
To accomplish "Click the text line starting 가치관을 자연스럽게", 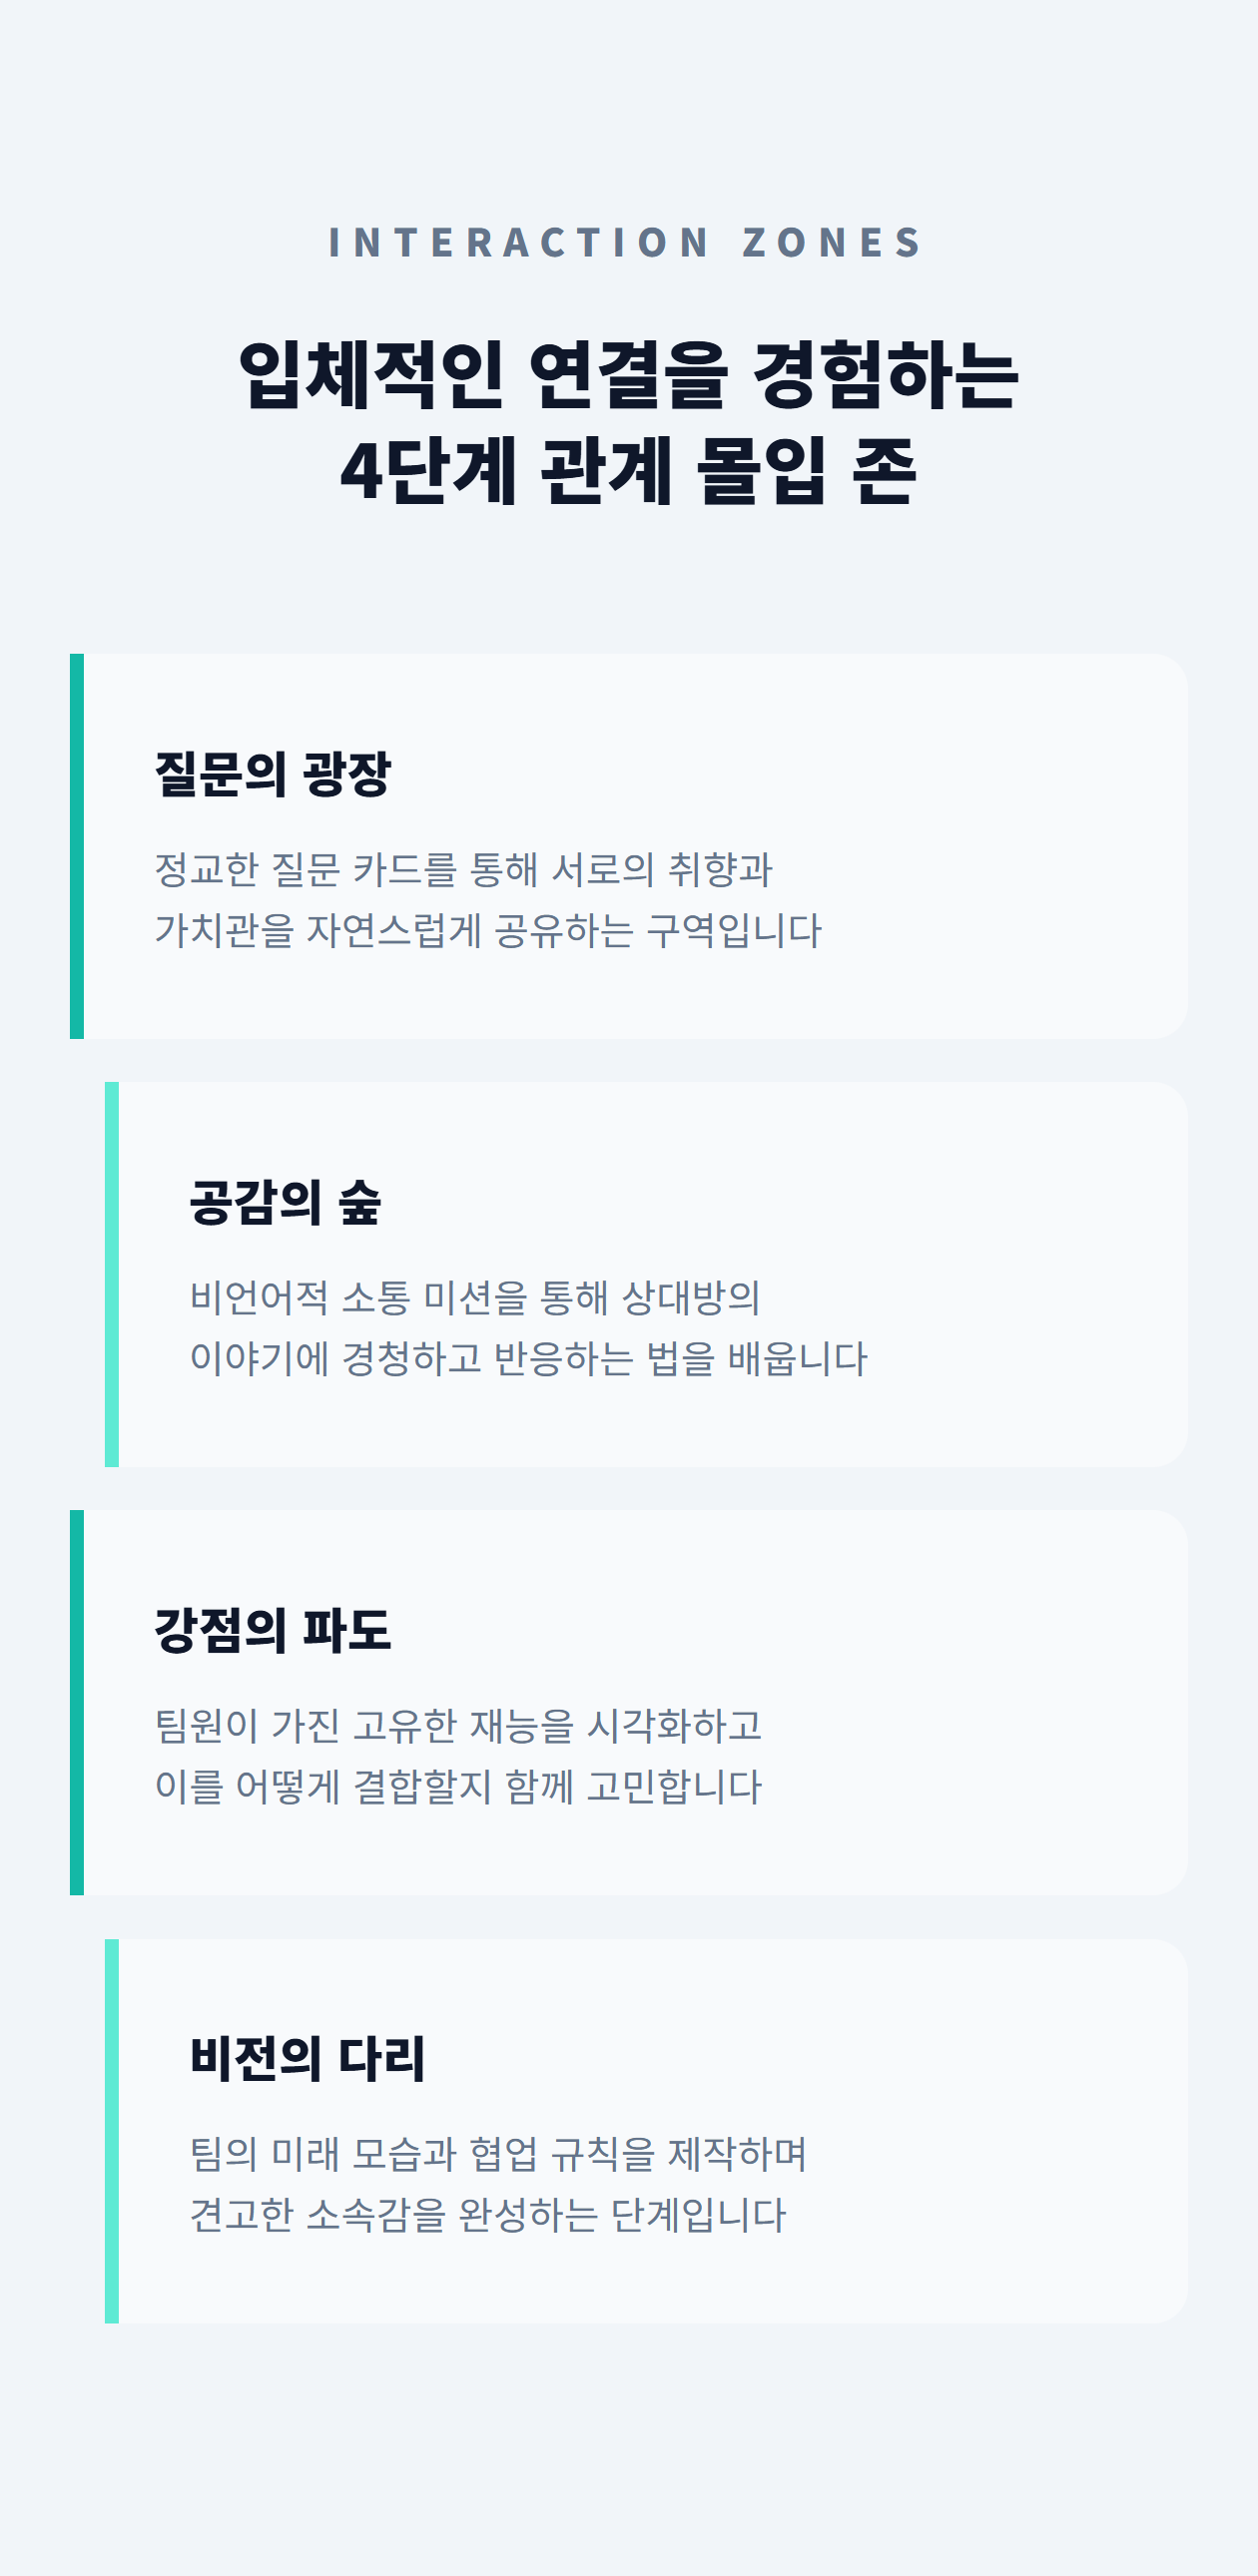I will point(488,930).
